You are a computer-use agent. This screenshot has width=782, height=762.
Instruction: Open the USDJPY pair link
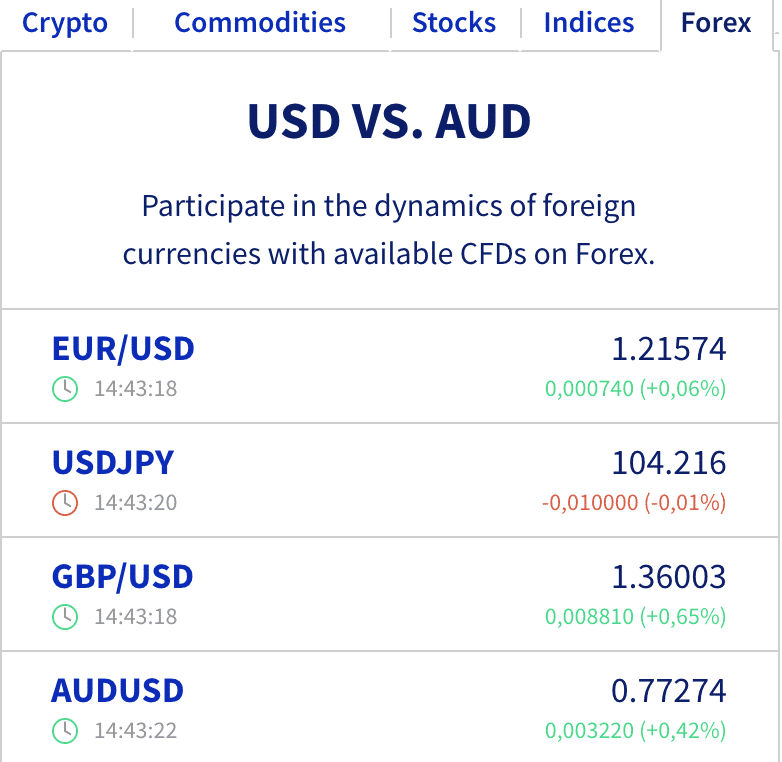113,462
